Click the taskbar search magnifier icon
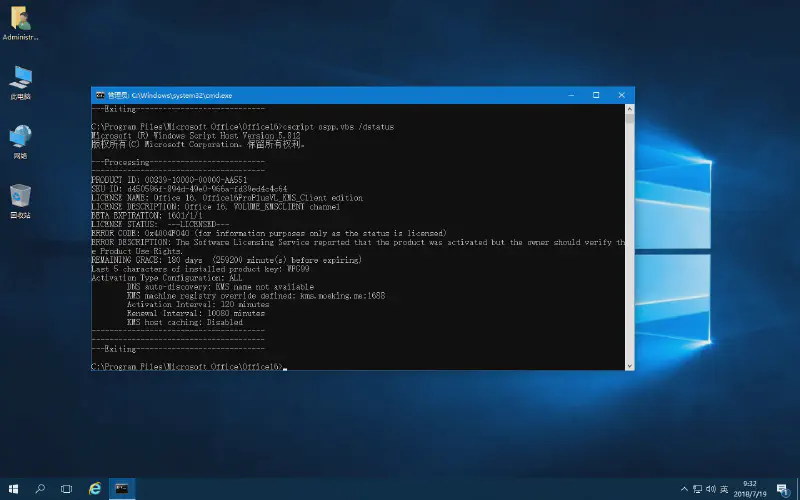 (x=41, y=488)
